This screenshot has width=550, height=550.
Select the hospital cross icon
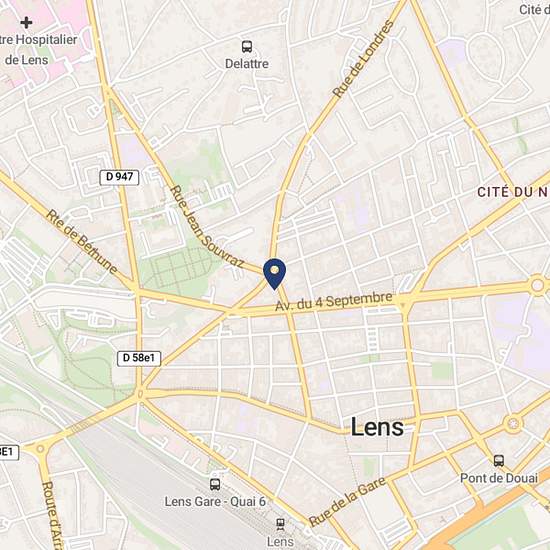tap(26, 23)
